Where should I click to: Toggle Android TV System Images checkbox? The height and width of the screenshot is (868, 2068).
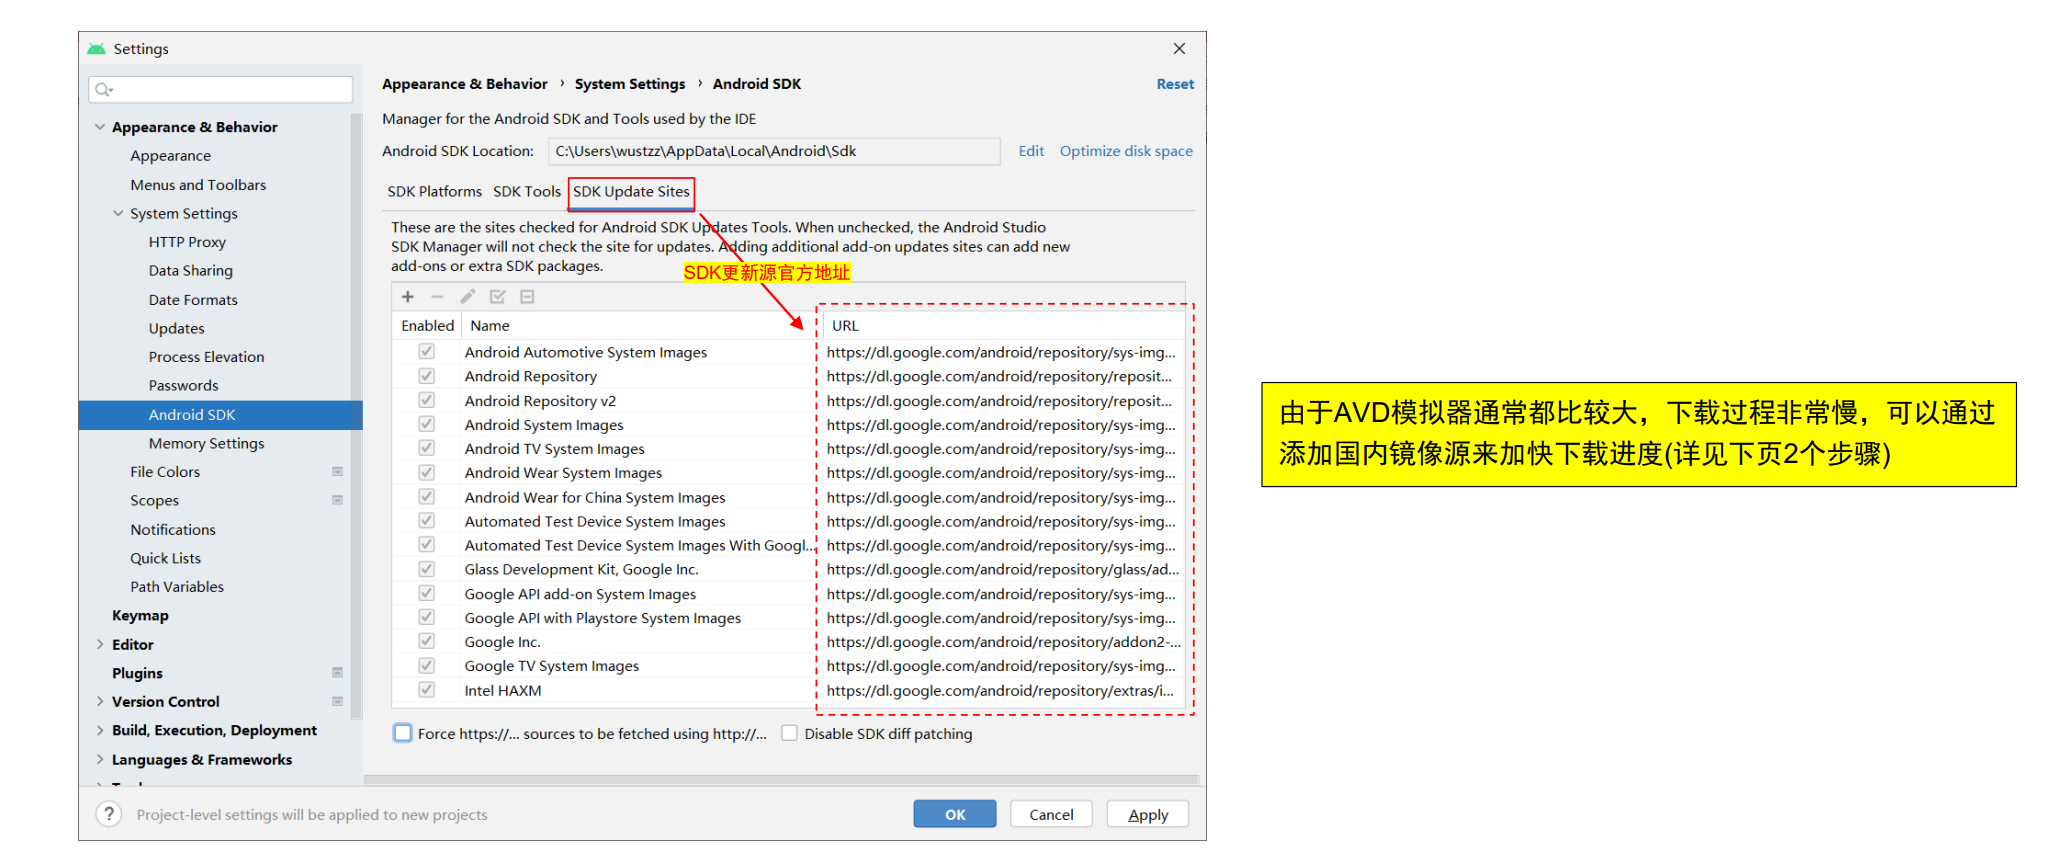point(427,448)
